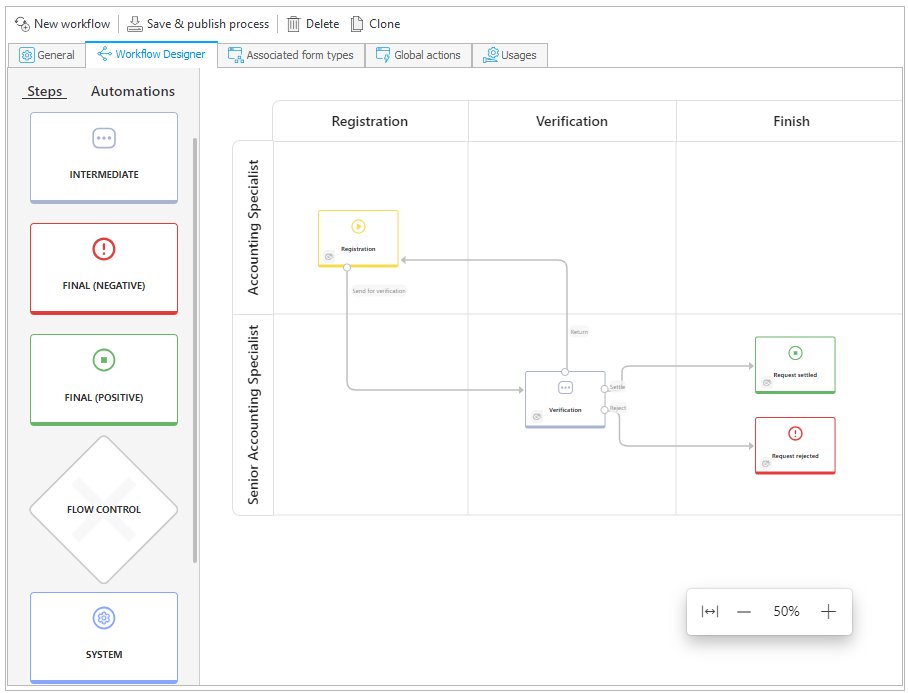Image resolution: width=908 pixels, height=693 pixels.
Task: Select the Verification step on canvas
Action: coord(565,399)
